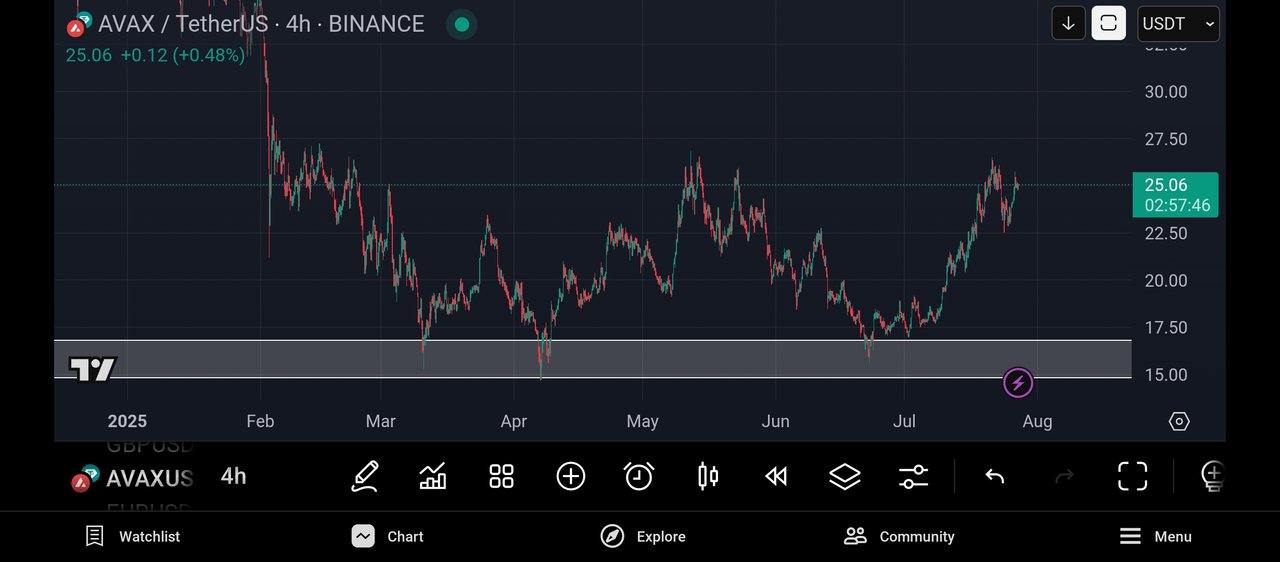Click the AVAX / TetherUS chart title

pyautogui.click(x=261, y=24)
